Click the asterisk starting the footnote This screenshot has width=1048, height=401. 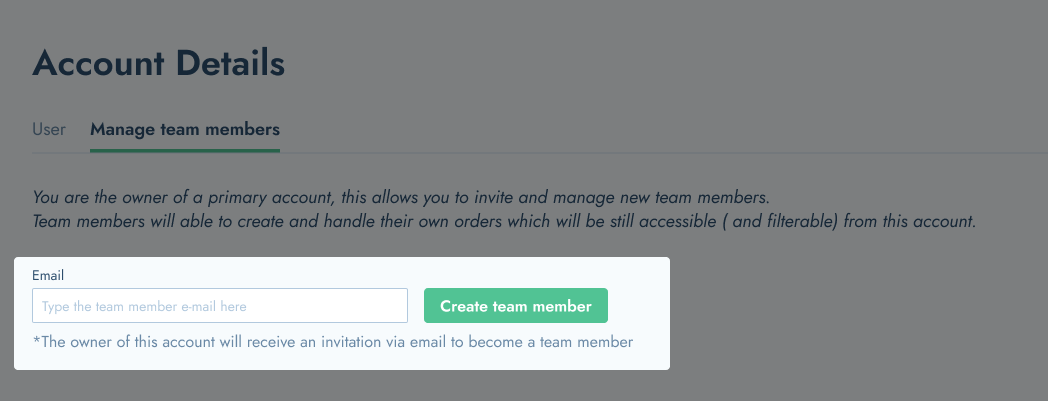tap(36, 340)
